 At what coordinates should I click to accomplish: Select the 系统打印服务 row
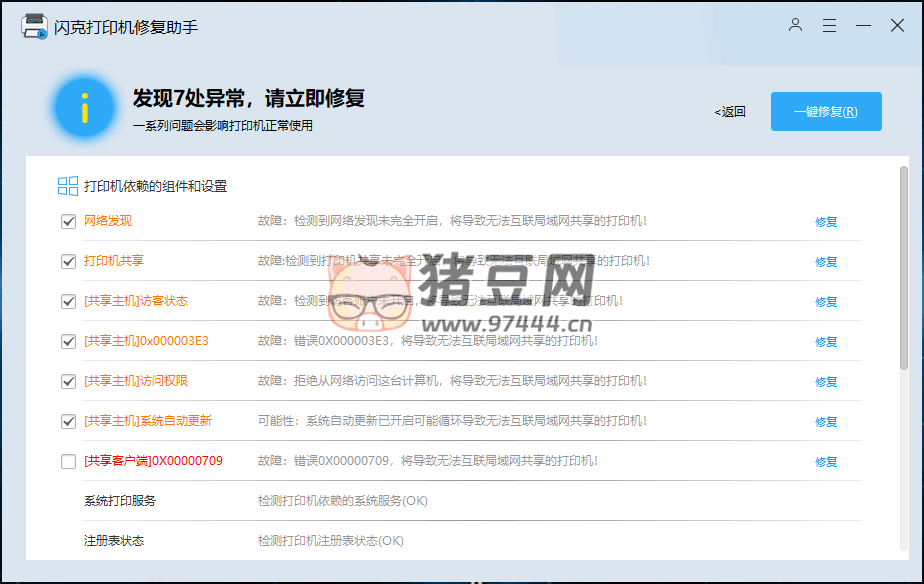pyautogui.click(x=120, y=501)
